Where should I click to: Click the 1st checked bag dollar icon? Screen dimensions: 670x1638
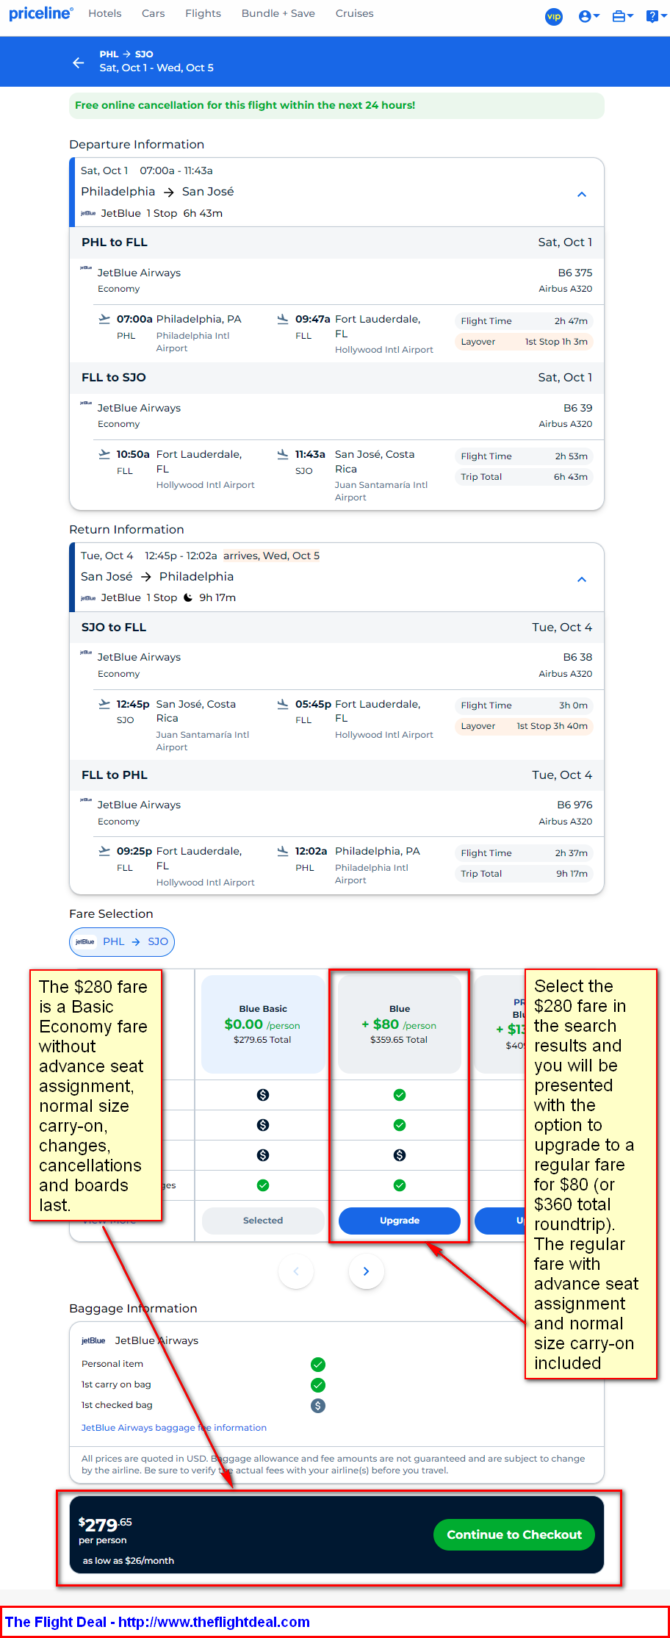[x=318, y=1406]
